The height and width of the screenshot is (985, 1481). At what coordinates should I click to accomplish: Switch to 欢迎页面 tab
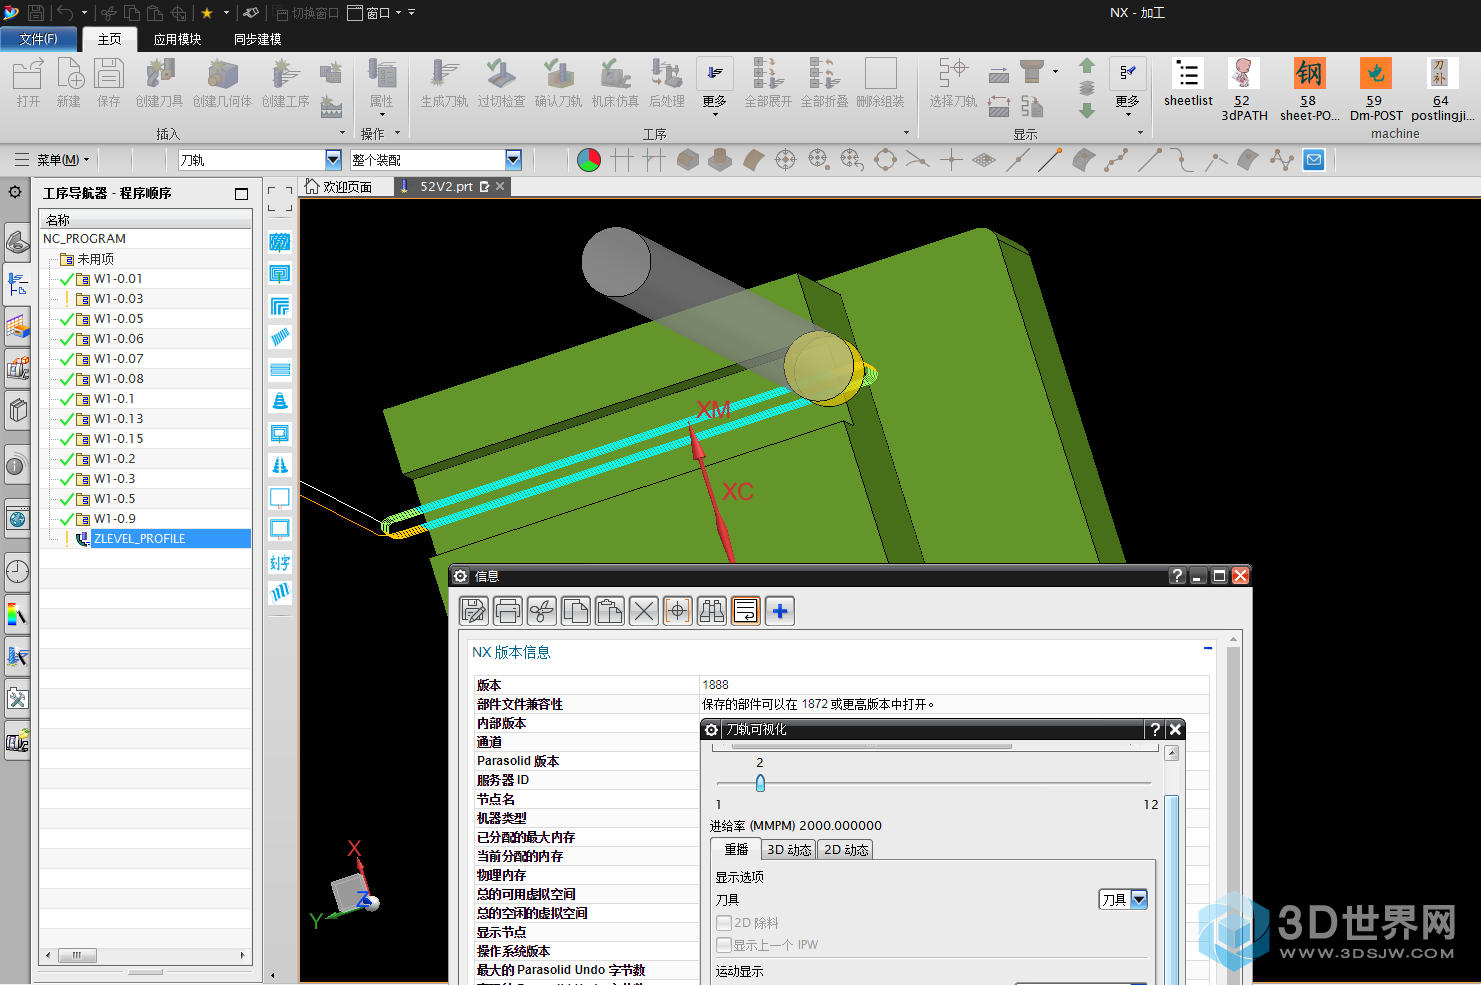[339, 187]
